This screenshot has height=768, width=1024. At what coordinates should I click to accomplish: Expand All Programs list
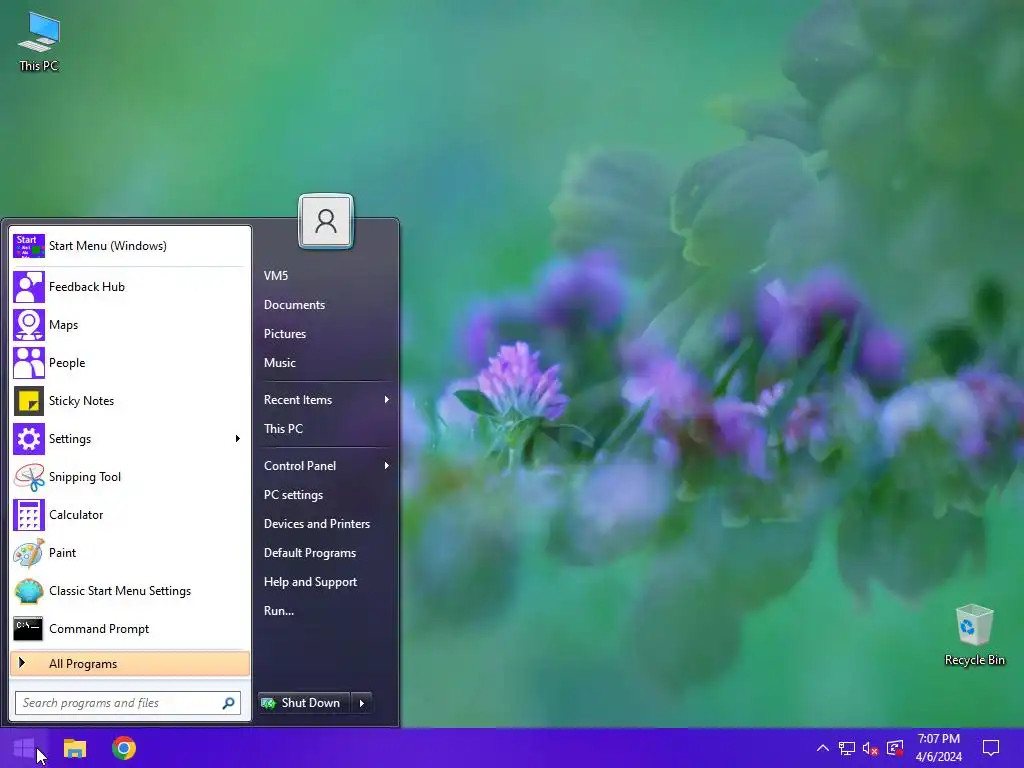point(130,664)
